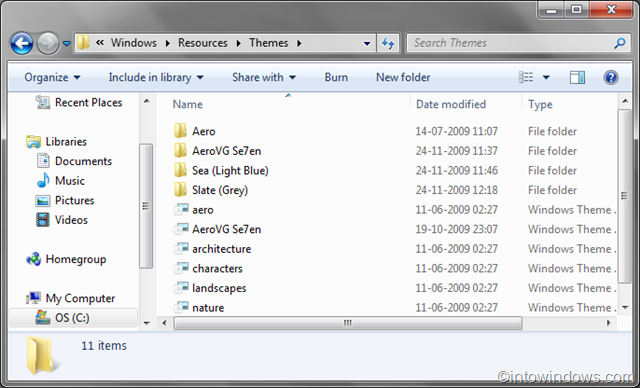This screenshot has width=640, height=388.
Task: Click file list vertical scroll down arrow
Action: pos(624,307)
